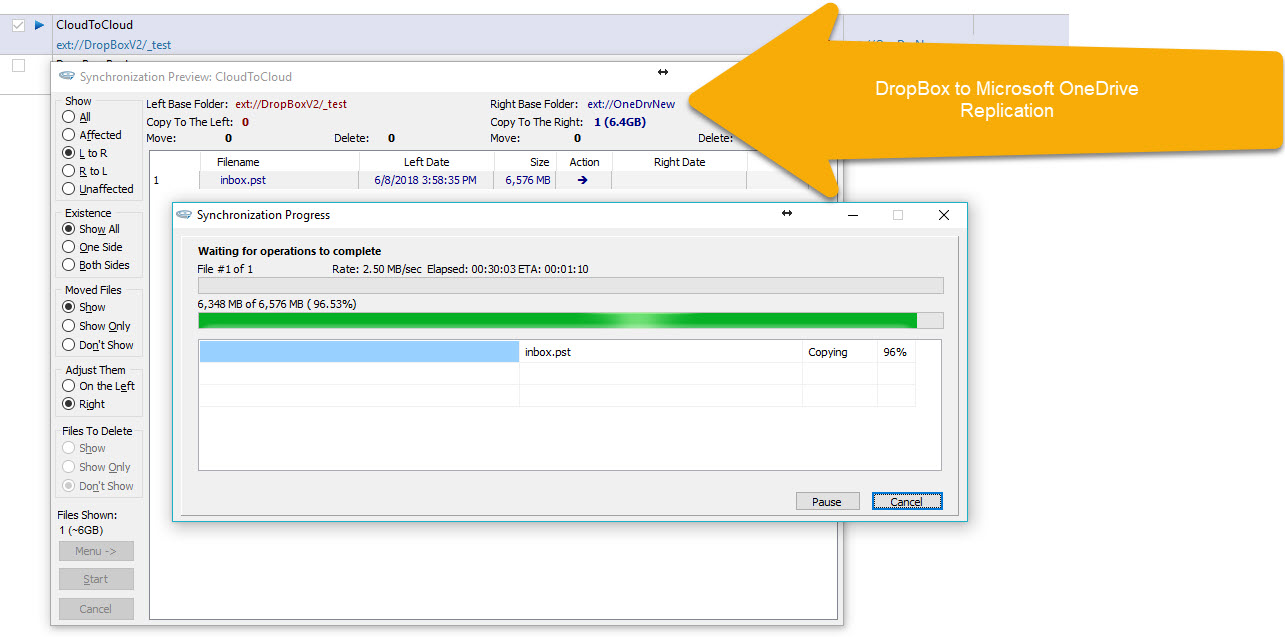
Task: Choose the L to R filter
Action: 69,153
